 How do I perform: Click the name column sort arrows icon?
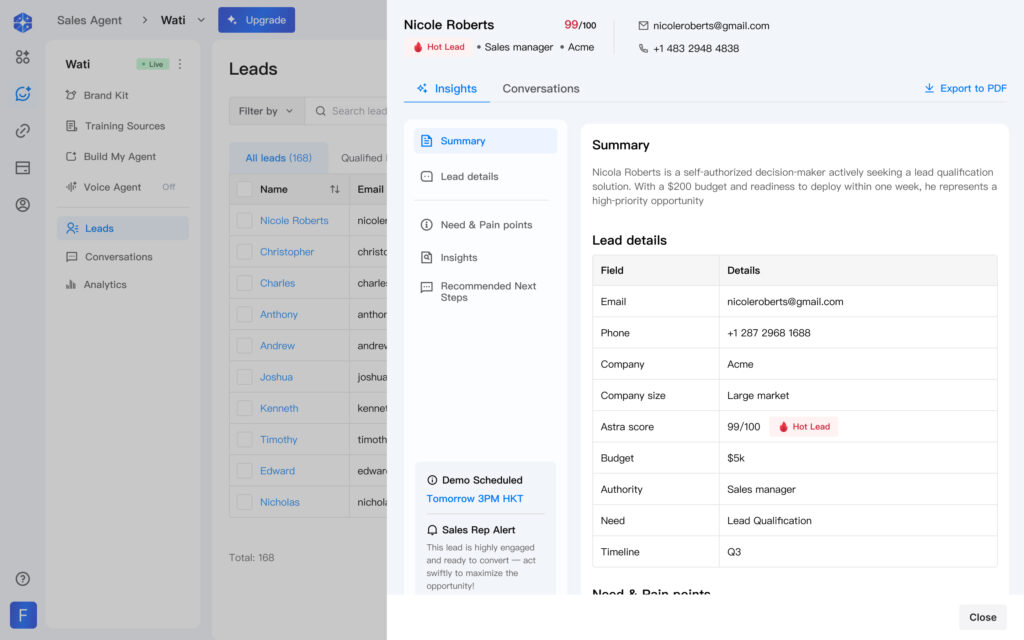[334, 189]
